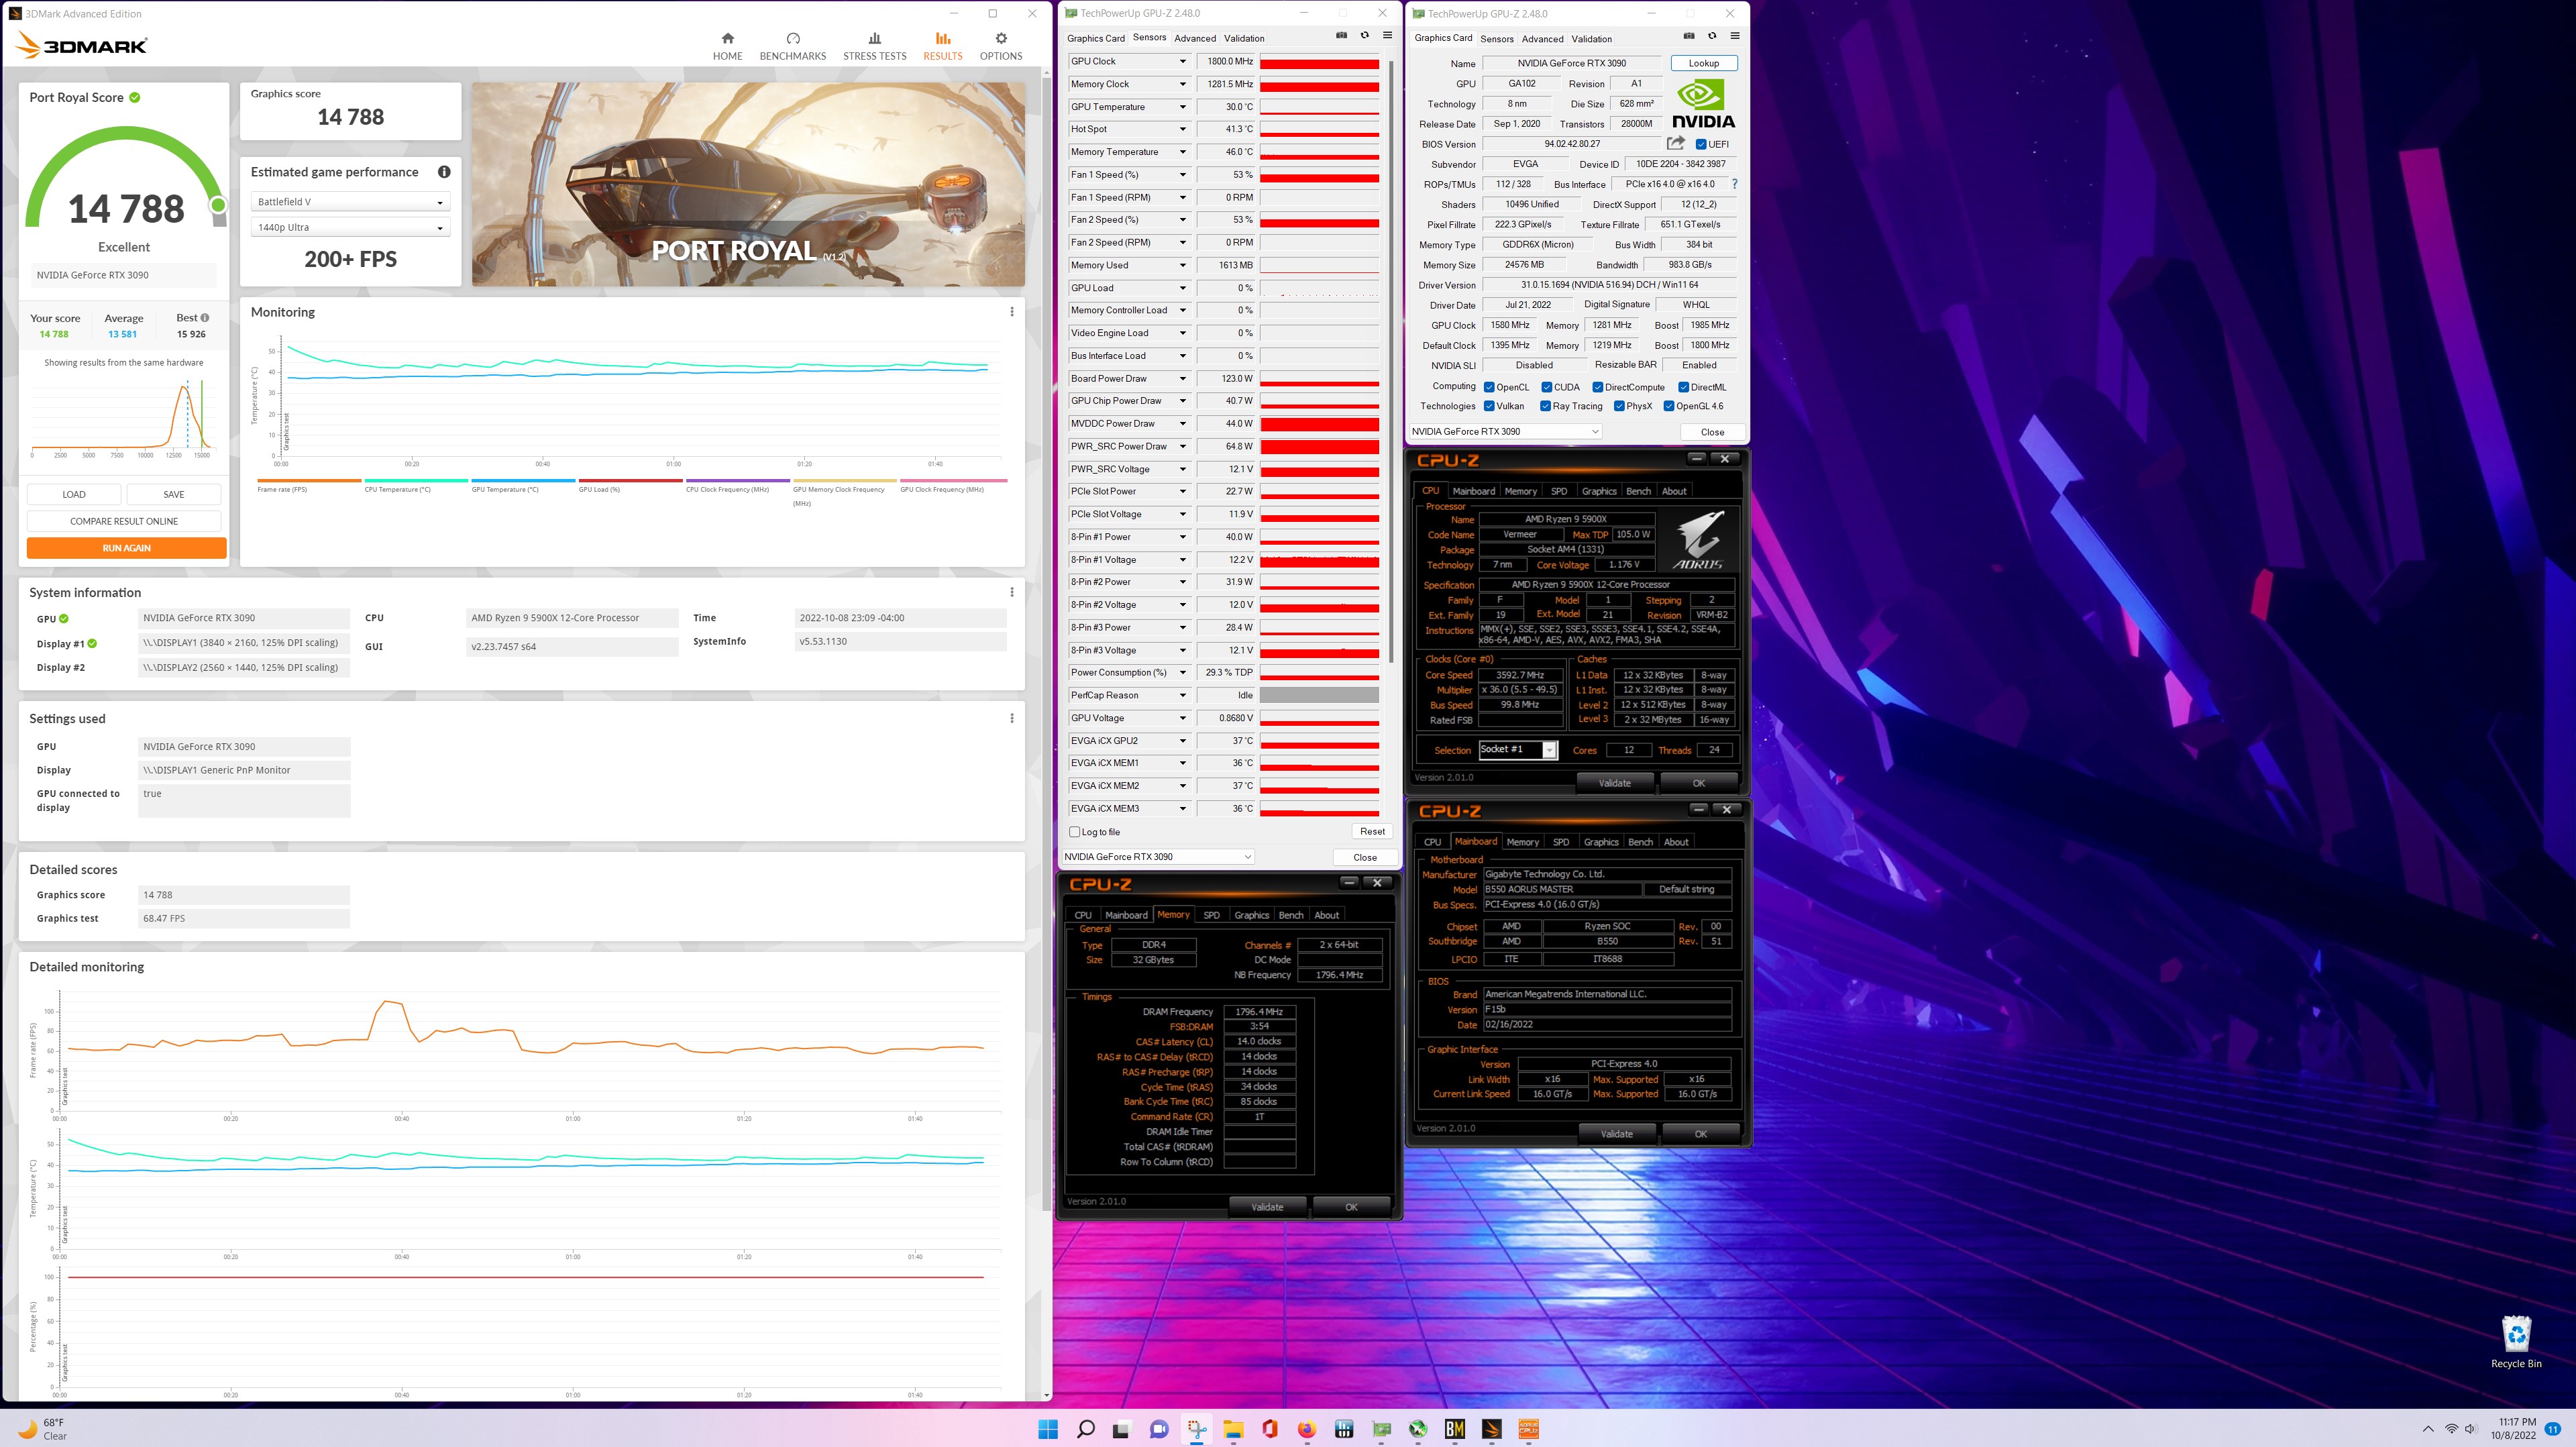Click RUN AGAIN button

[x=126, y=548]
